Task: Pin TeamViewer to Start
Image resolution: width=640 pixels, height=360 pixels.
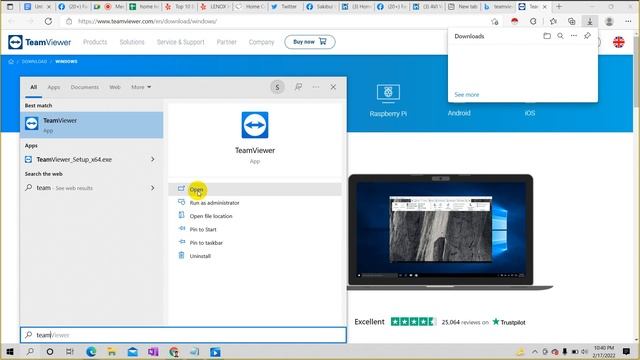Action: [203, 229]
